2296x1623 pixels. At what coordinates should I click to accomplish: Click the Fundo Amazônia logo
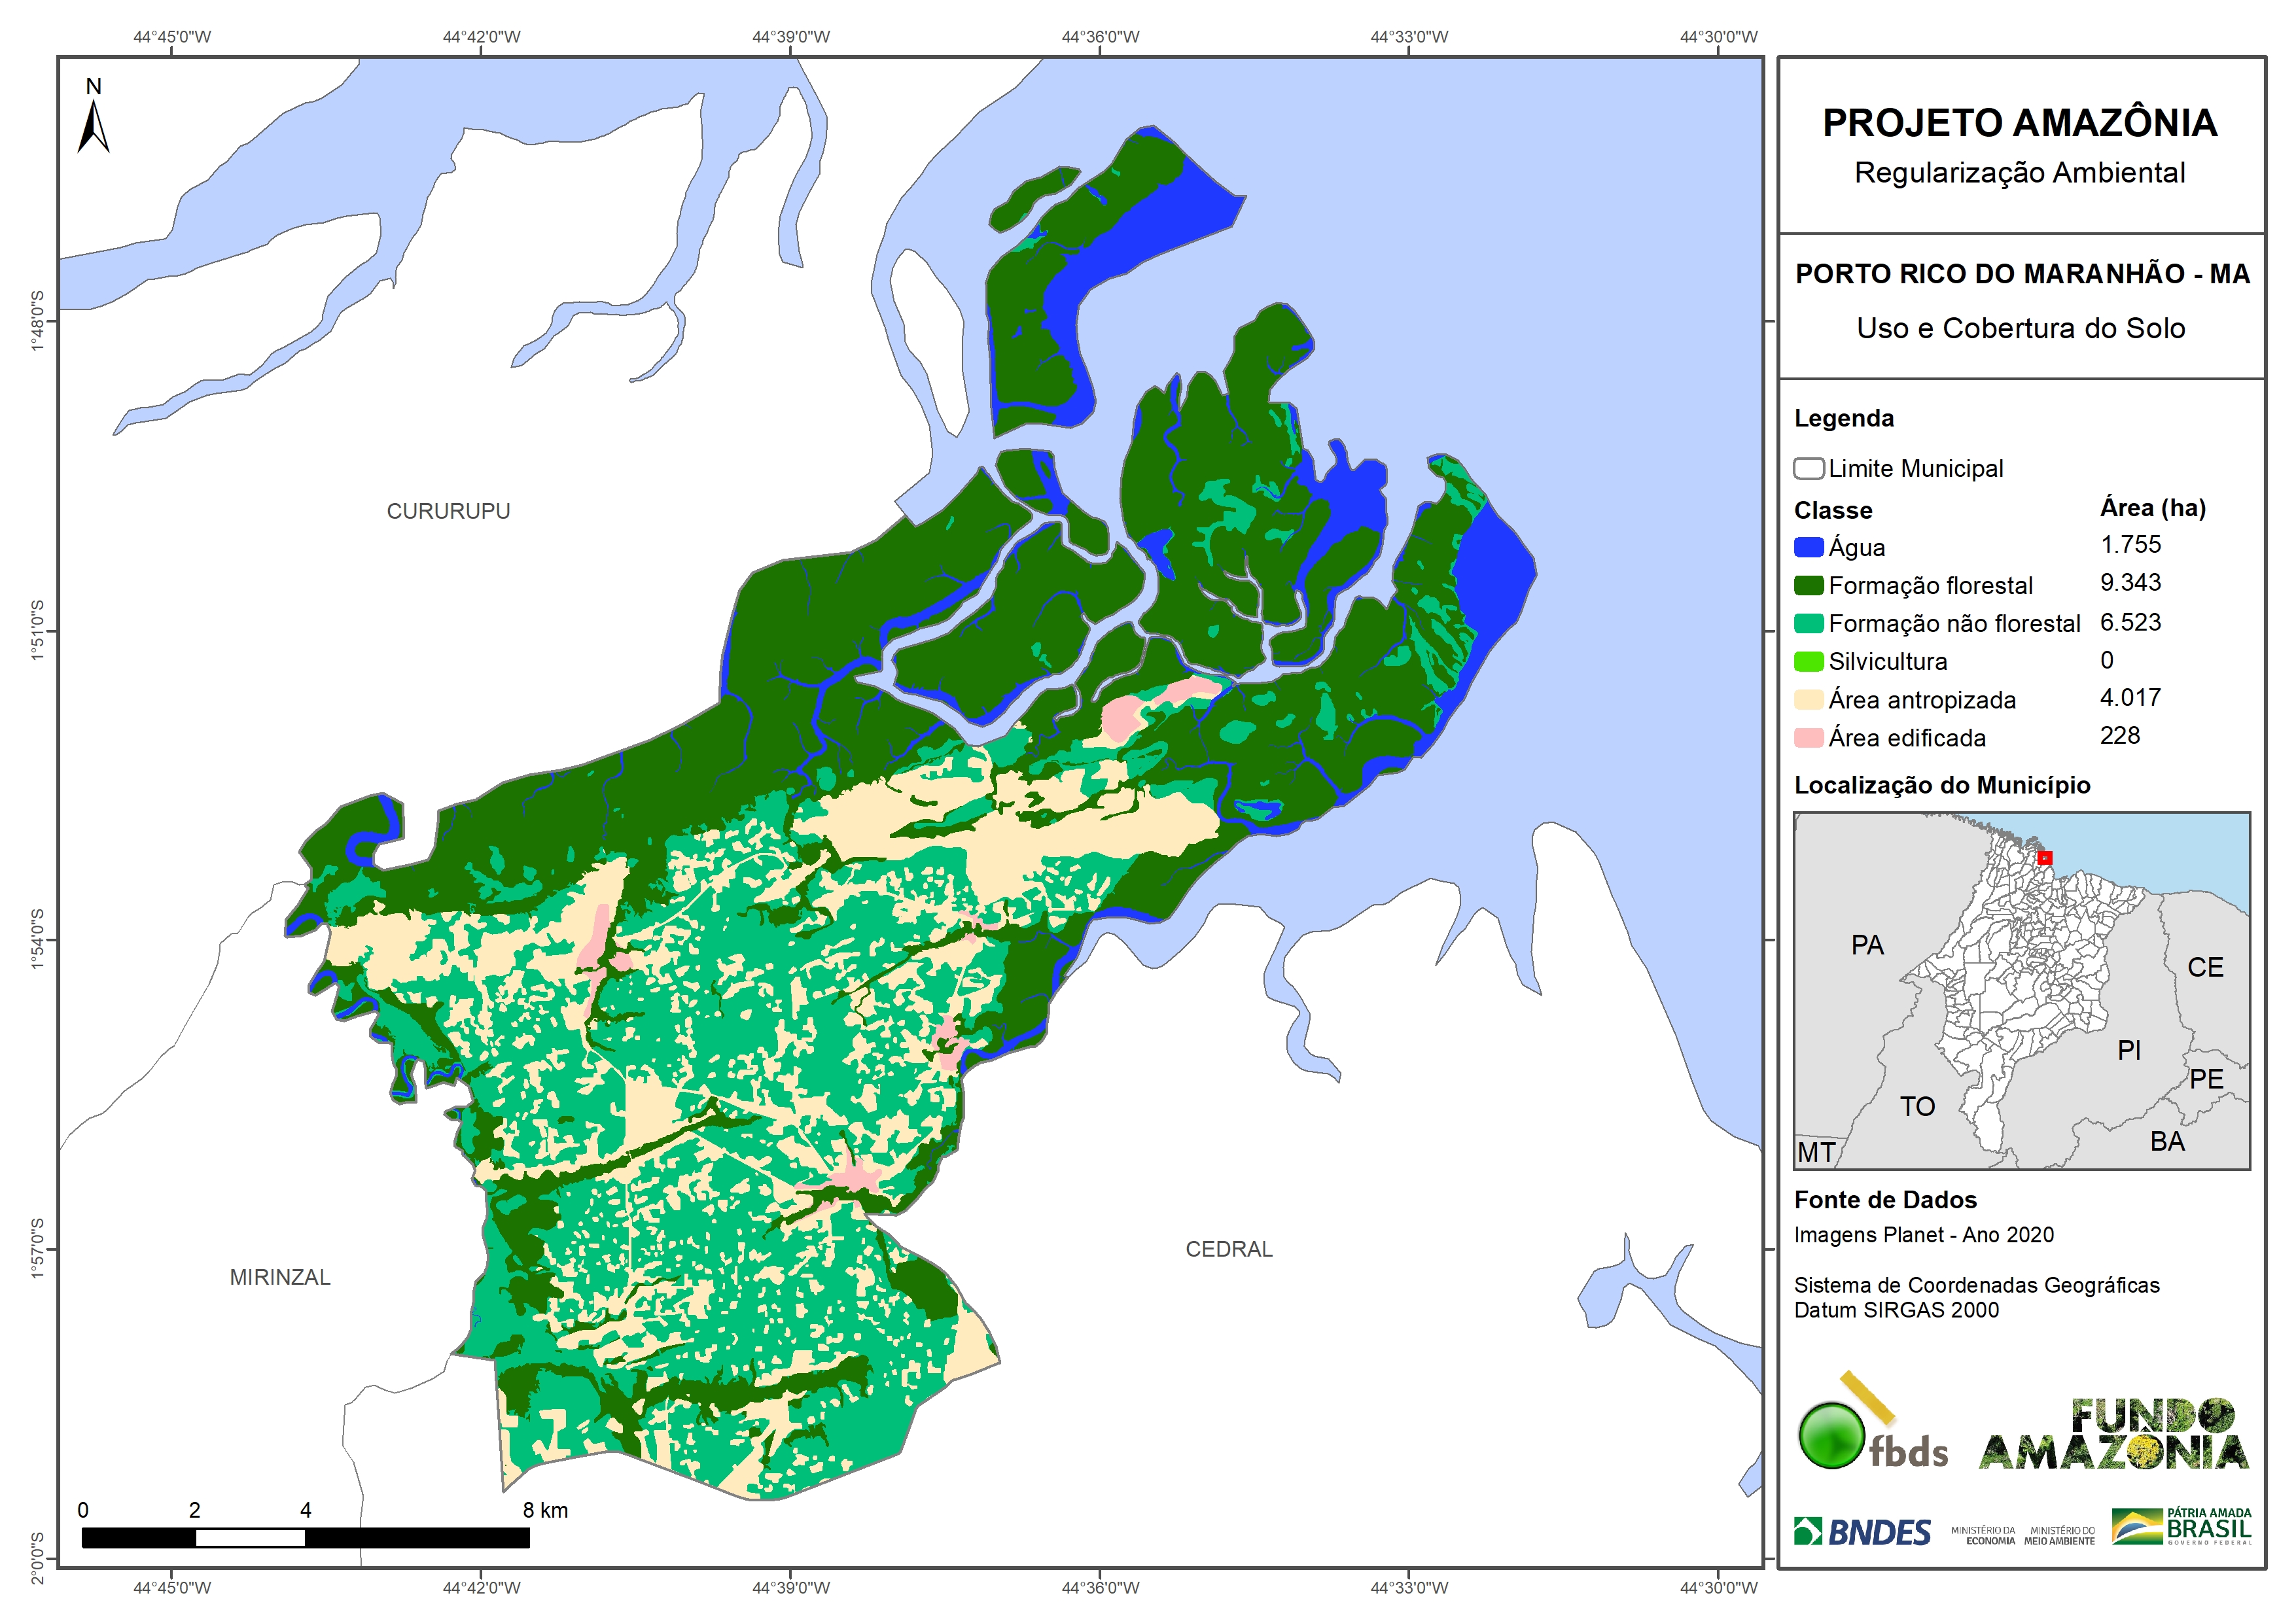2113,1434
